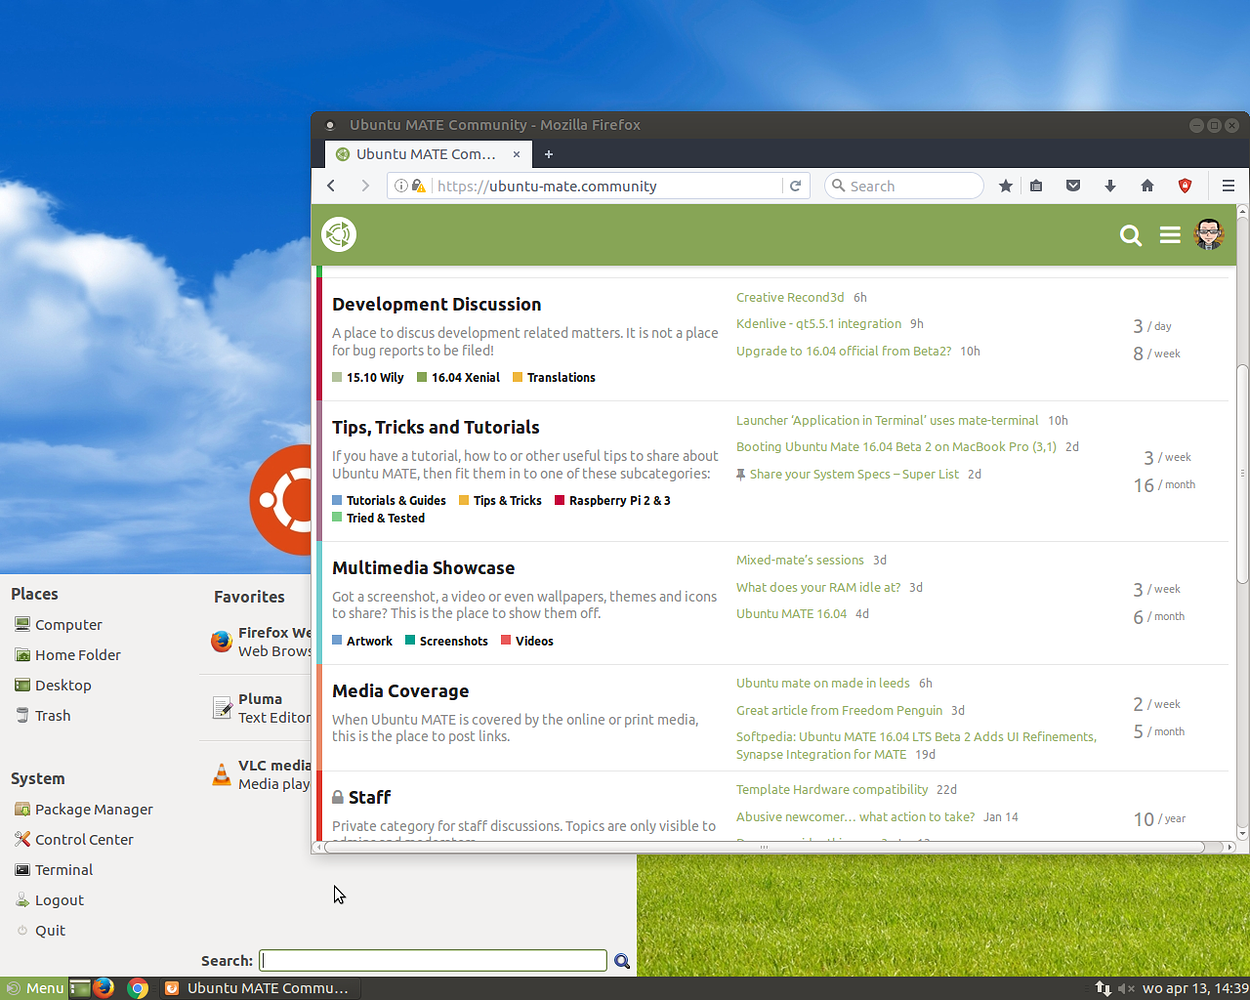This screenshot has height=1000, width=1250.
Task: Open topic "Great article from Freedom Penguin"
Action: [x=839, y=711]
